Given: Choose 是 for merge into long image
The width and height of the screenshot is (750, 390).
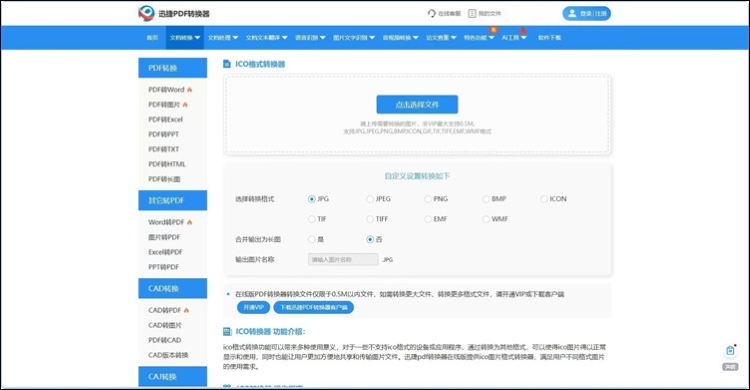Looking at the screenshot, I should pyautogui.click(x=312, y=239).
